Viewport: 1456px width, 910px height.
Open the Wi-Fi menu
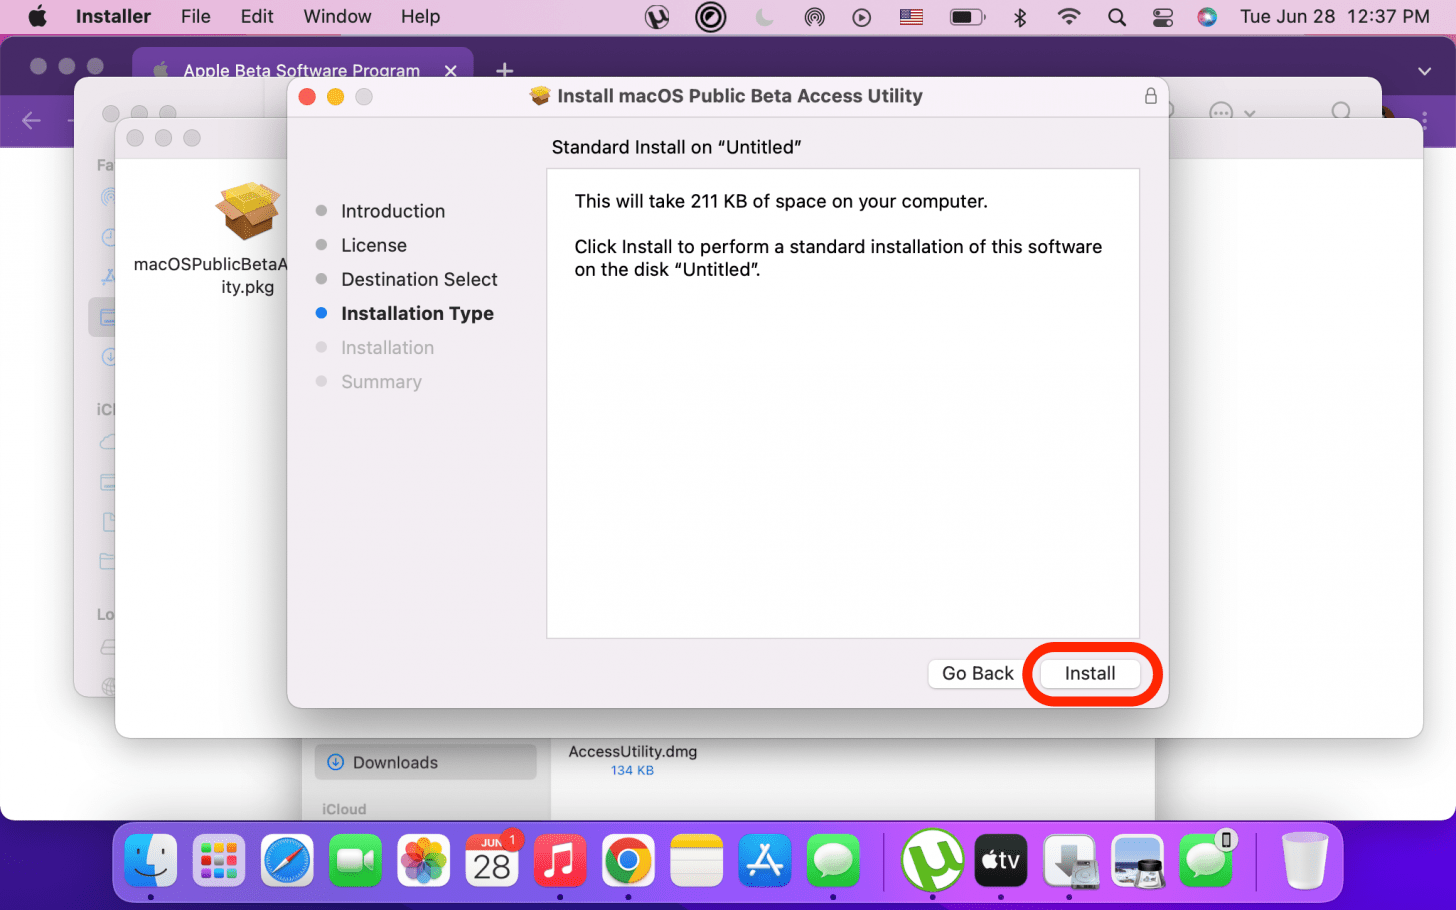point(1069,17)
